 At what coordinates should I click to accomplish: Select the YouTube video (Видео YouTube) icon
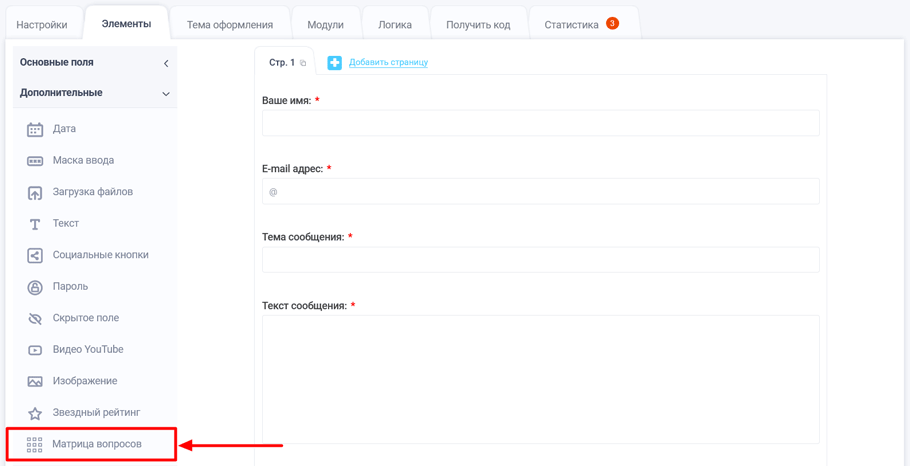tap(35, 350)
